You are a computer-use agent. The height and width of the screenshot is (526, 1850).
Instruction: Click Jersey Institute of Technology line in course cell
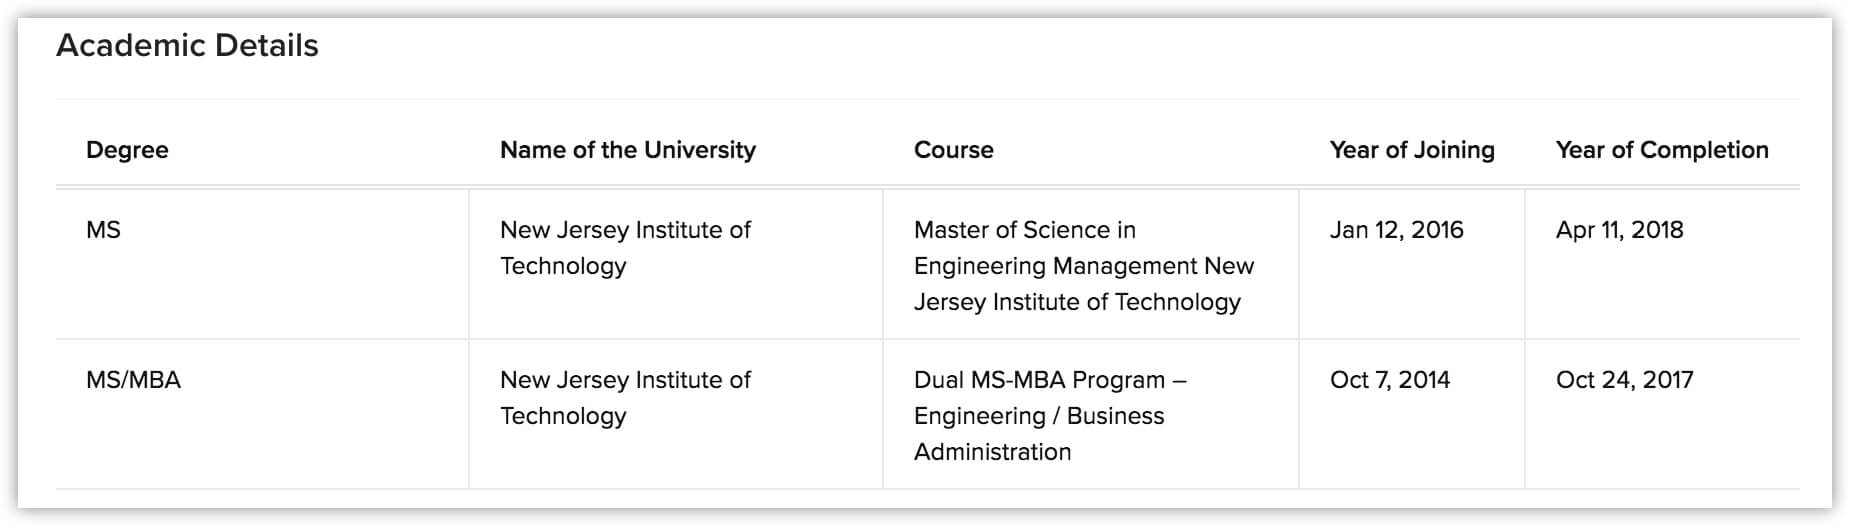coord(1077,302)
